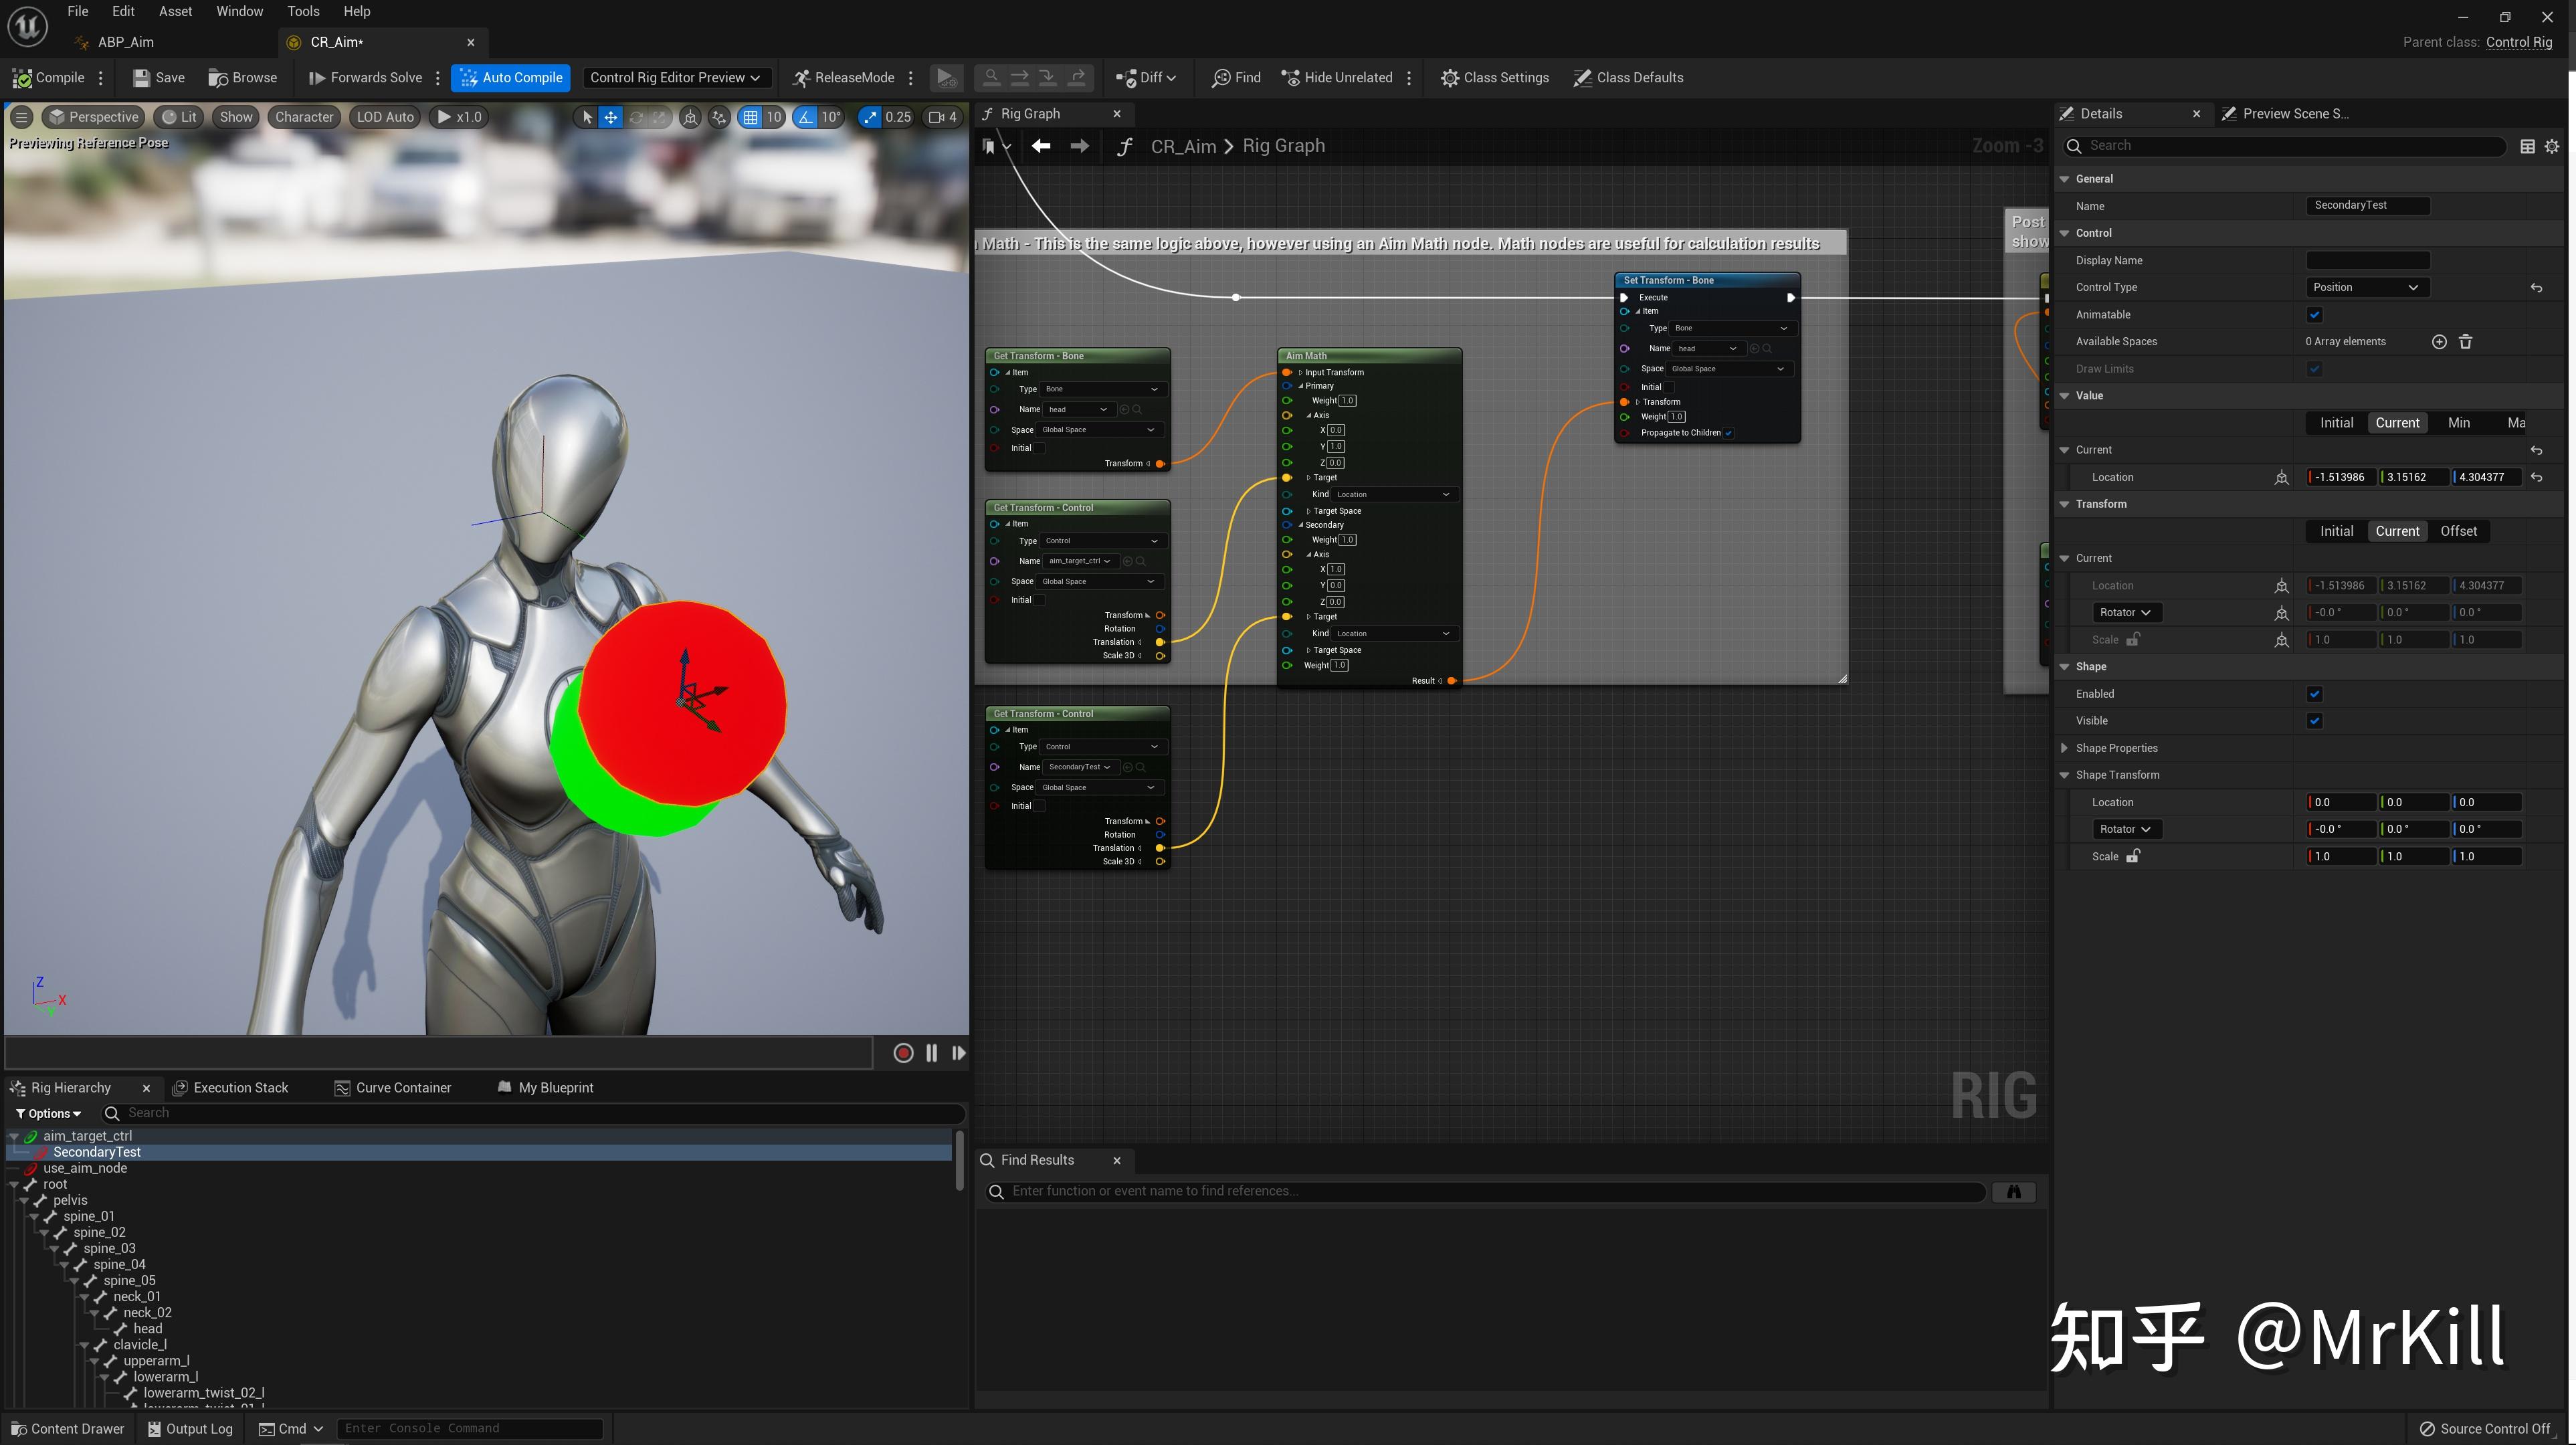Screen dimensions: 2576x1445
Task: Uncheck the Shape Enabled checkbox
Action: point(2314,694)
